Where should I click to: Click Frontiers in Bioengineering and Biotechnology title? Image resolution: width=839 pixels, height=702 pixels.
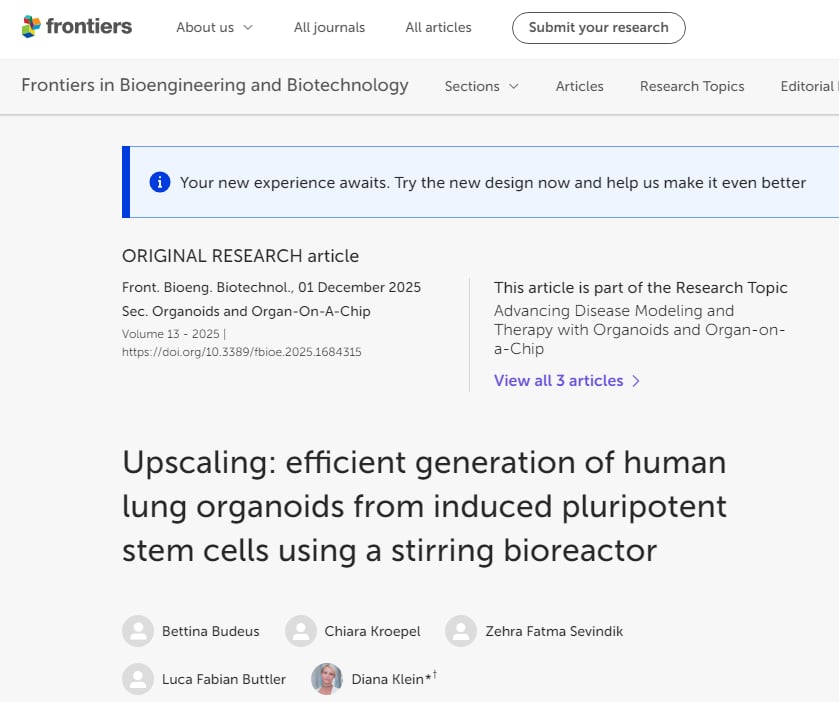pos(215,85)
